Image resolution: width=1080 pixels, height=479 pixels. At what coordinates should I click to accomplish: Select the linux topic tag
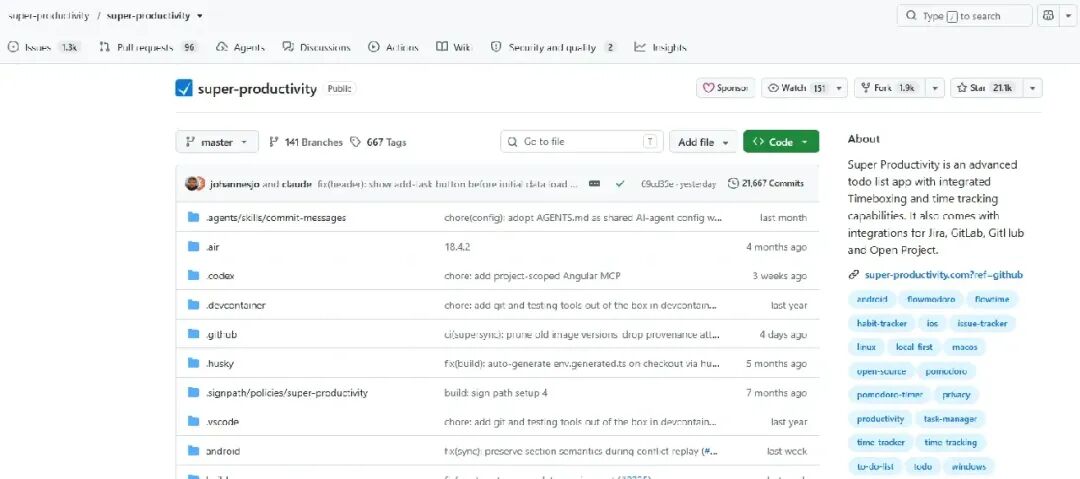pyautogui.click(x=866, y=347)
